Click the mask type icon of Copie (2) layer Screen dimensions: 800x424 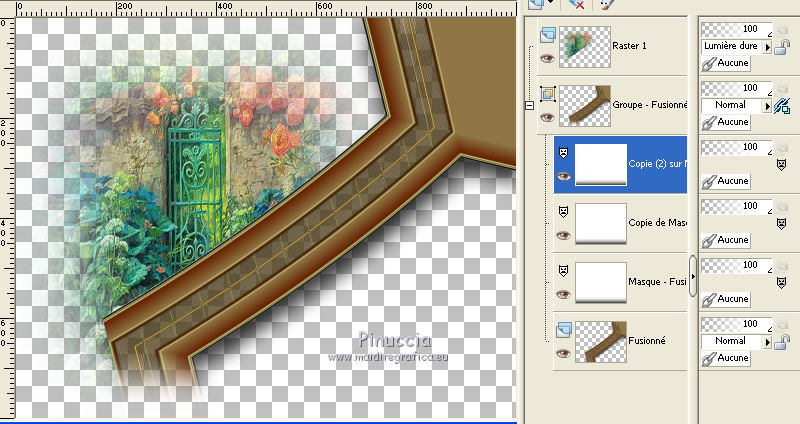pyautogui.click(x=563, y=152)
